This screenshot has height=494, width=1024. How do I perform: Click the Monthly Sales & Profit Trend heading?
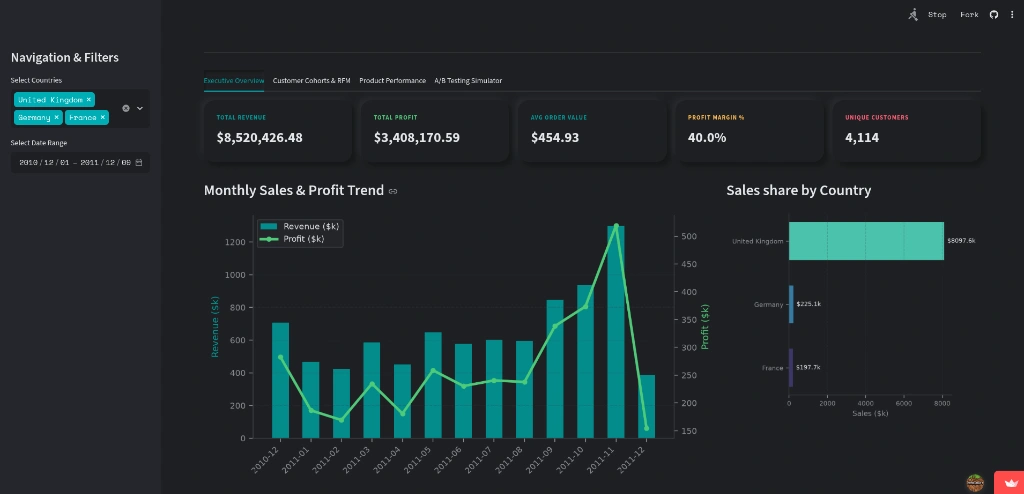tap(294, 190)
